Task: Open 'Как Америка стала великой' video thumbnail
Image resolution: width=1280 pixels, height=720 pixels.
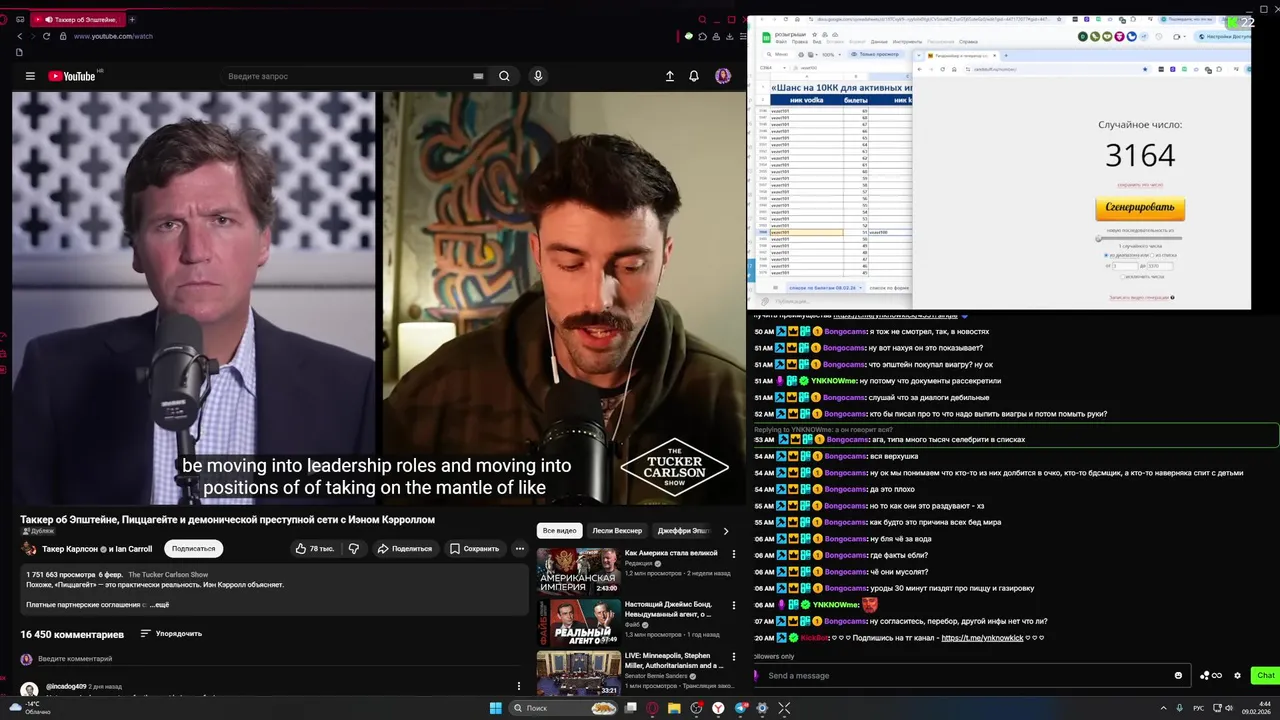Action: [x=578, y=571]
